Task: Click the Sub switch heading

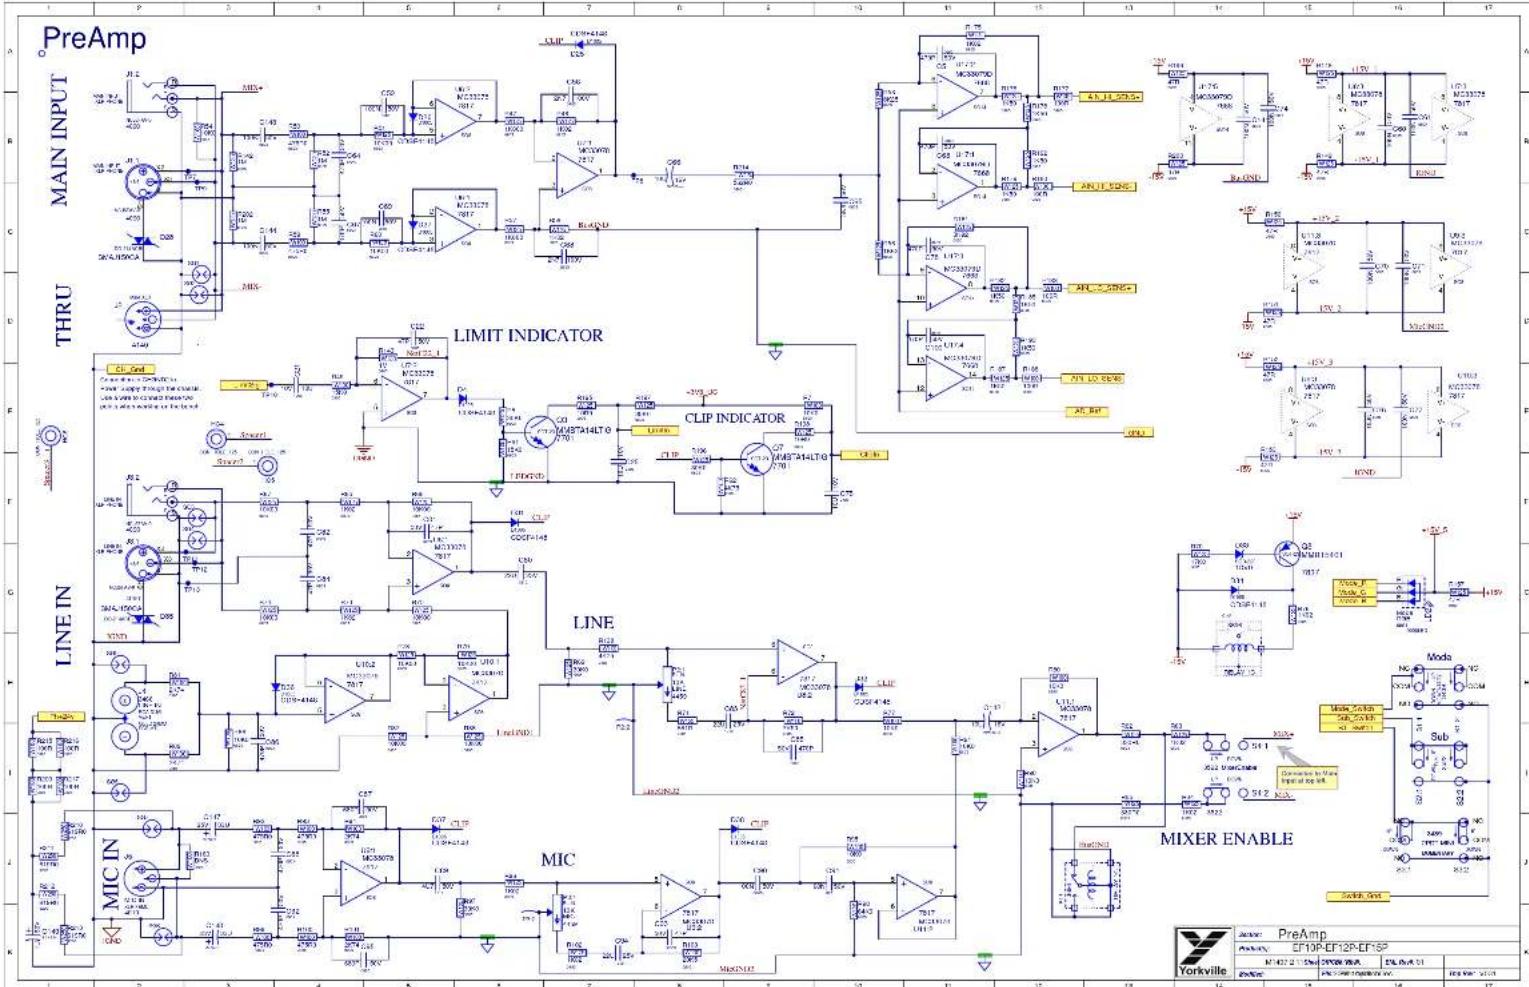Action: coord(1439,736)
